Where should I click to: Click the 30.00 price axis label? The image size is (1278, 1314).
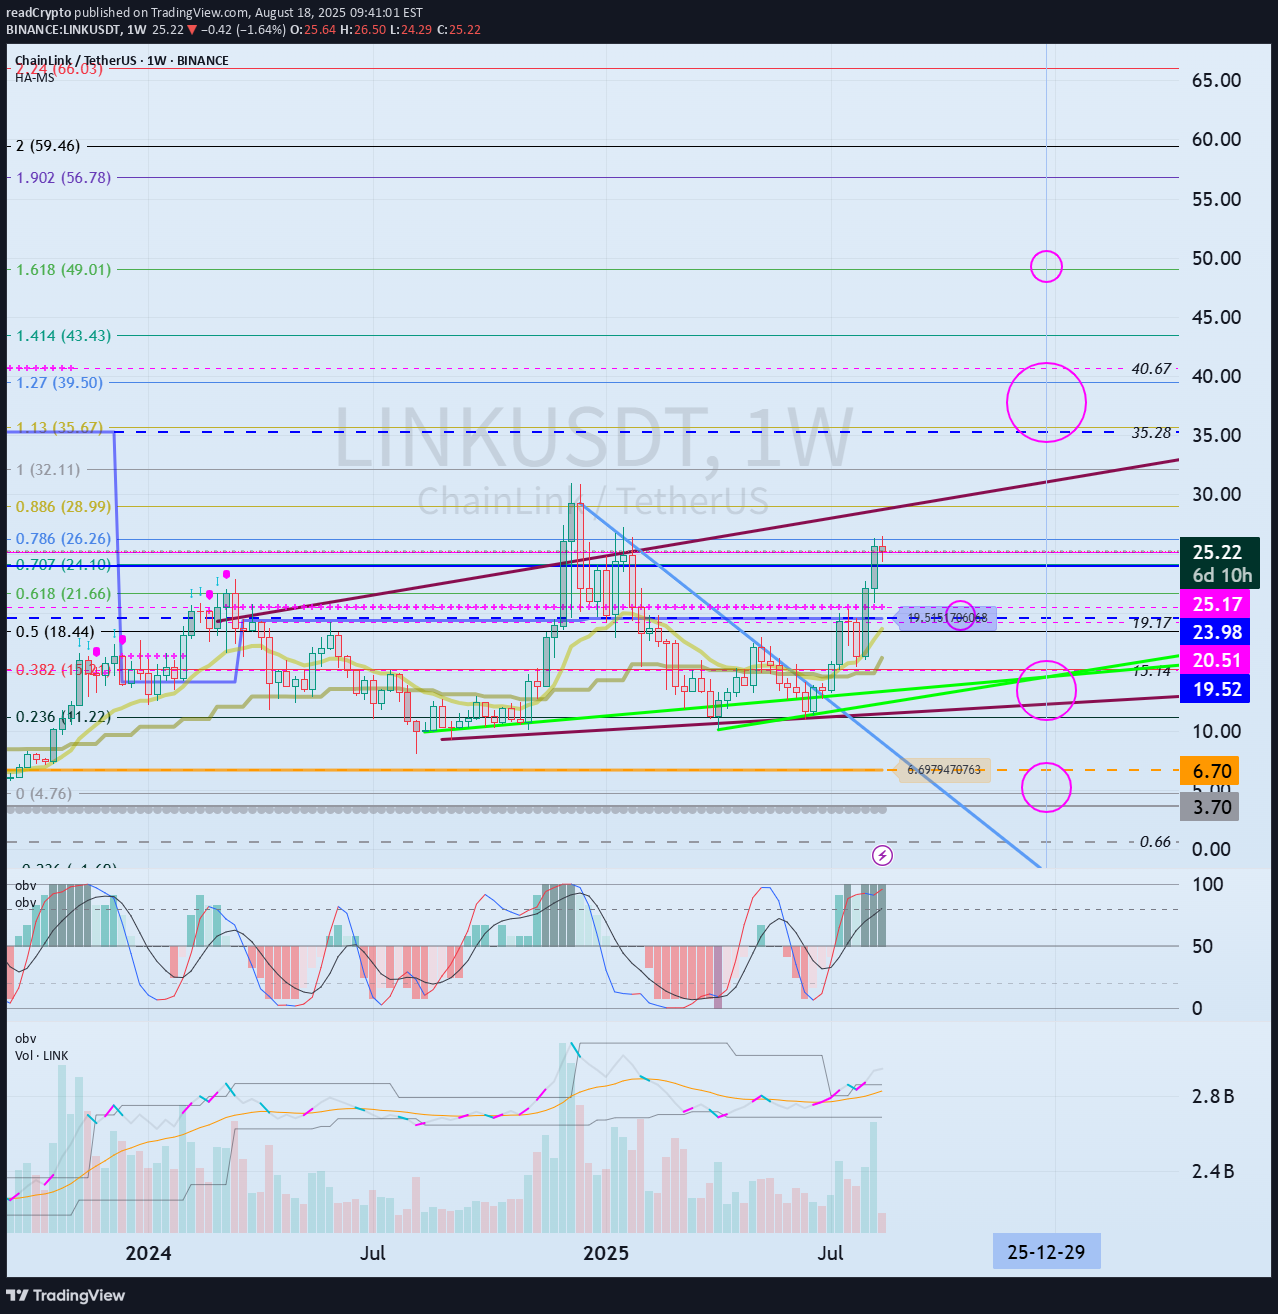1216,494
